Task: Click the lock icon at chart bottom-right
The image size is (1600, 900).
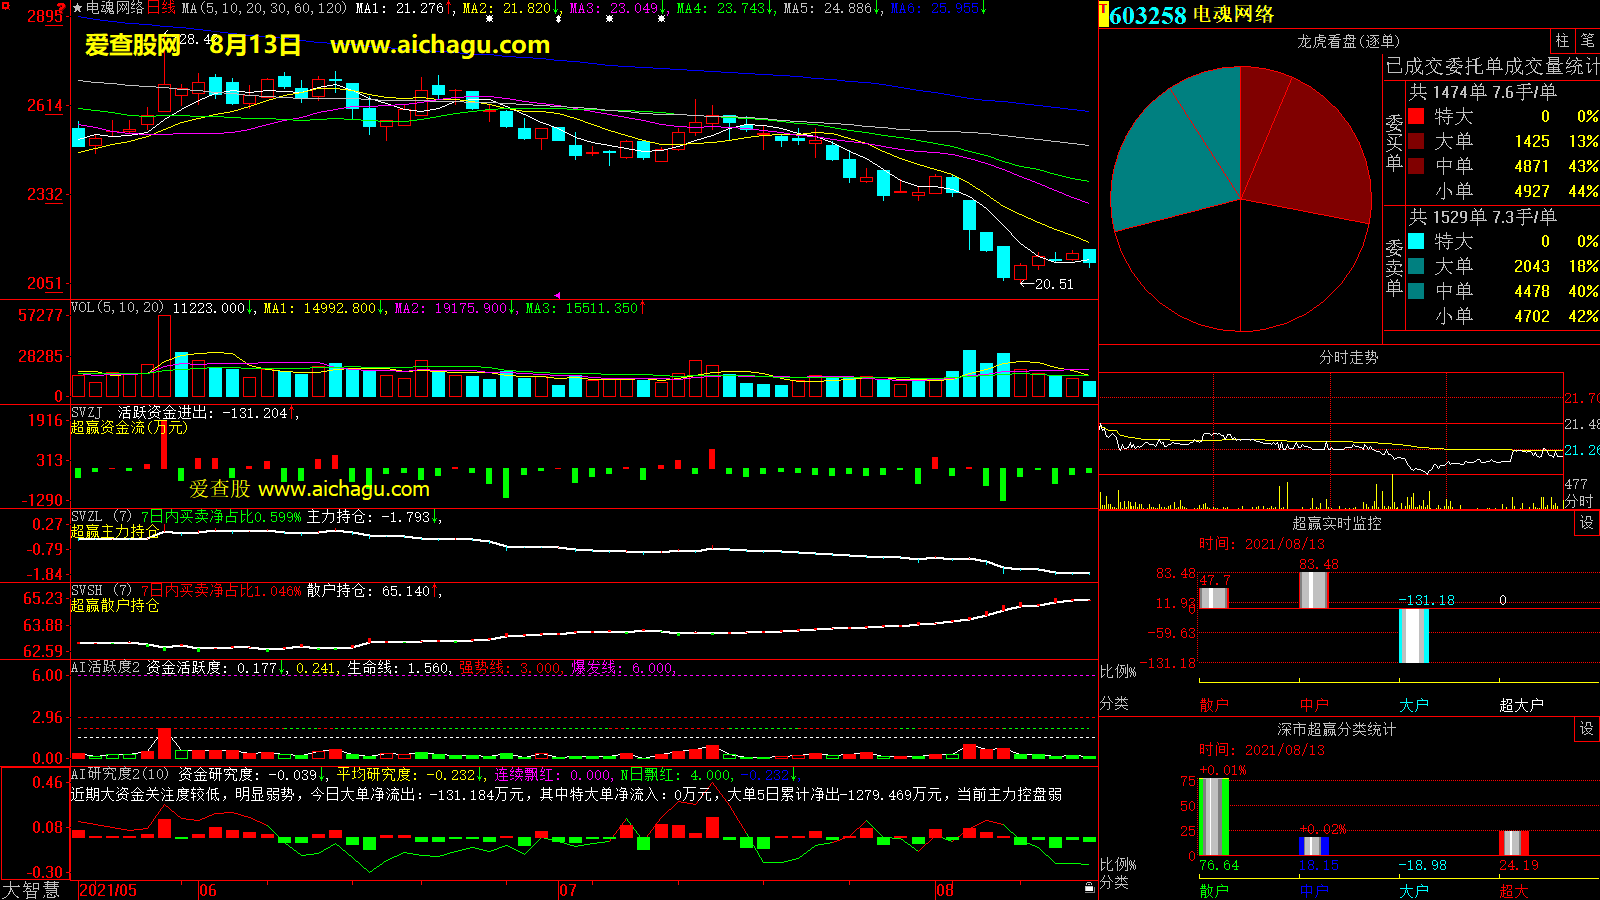Action: pos(1089,887)
